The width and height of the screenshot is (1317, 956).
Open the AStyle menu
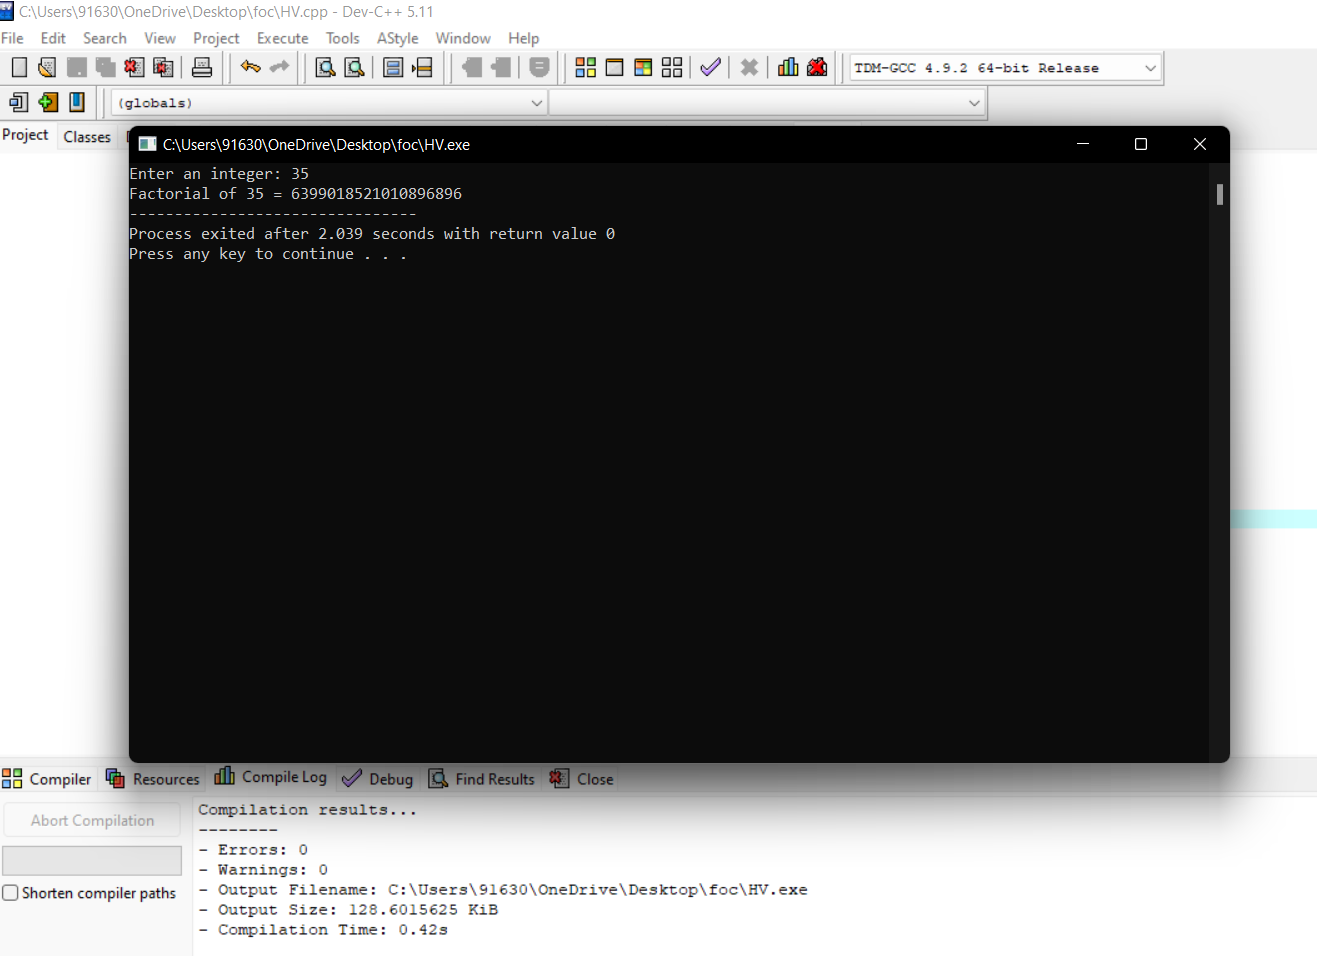pyautogui.click(x=397, y=38)
